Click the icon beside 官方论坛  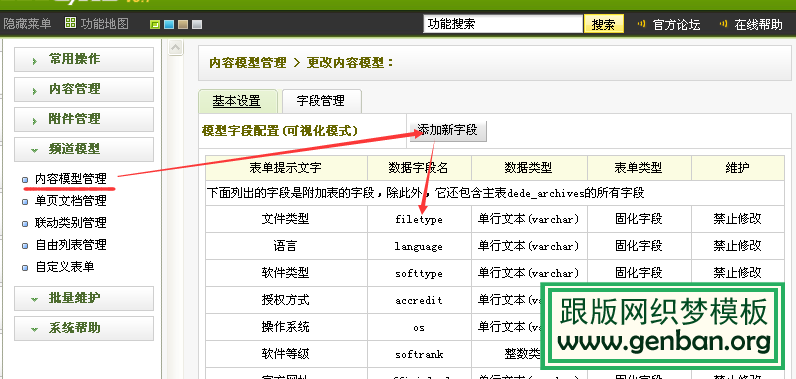[642, 23]
